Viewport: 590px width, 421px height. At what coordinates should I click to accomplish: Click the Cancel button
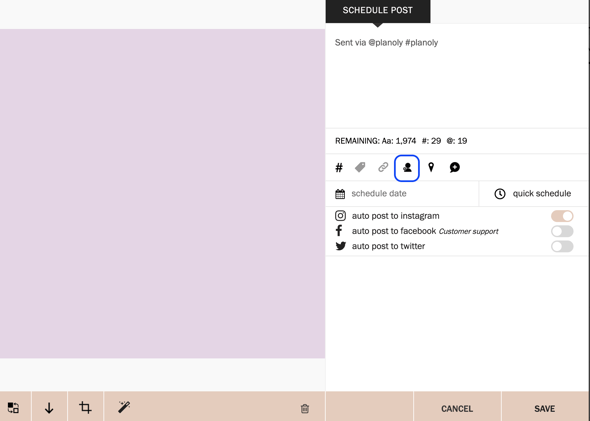point(457,408)
